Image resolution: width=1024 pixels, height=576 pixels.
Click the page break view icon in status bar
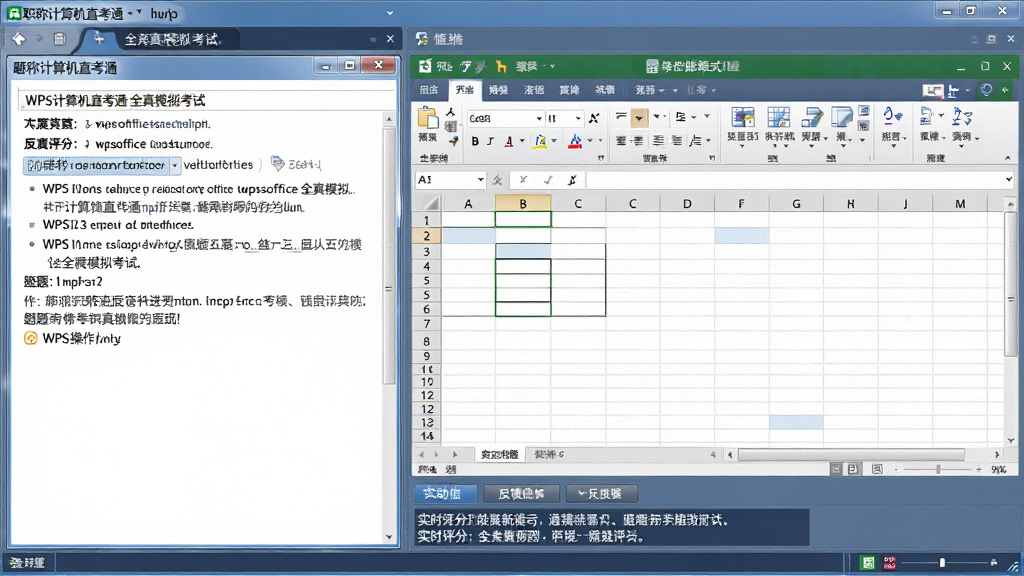click(x=877, y=470)
